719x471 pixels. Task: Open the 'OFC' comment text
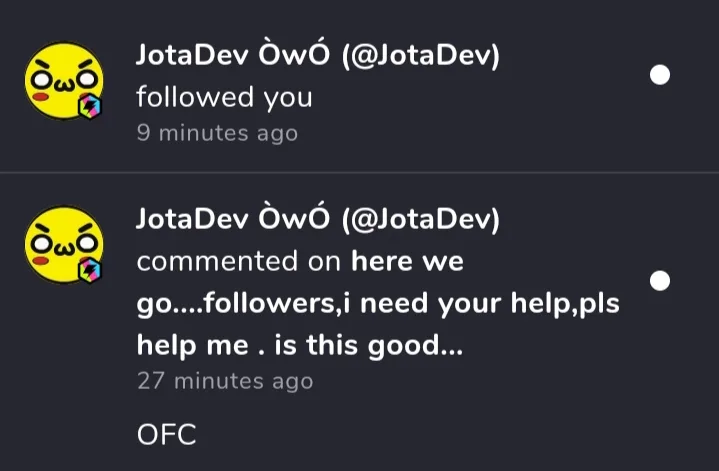point(166,435)
